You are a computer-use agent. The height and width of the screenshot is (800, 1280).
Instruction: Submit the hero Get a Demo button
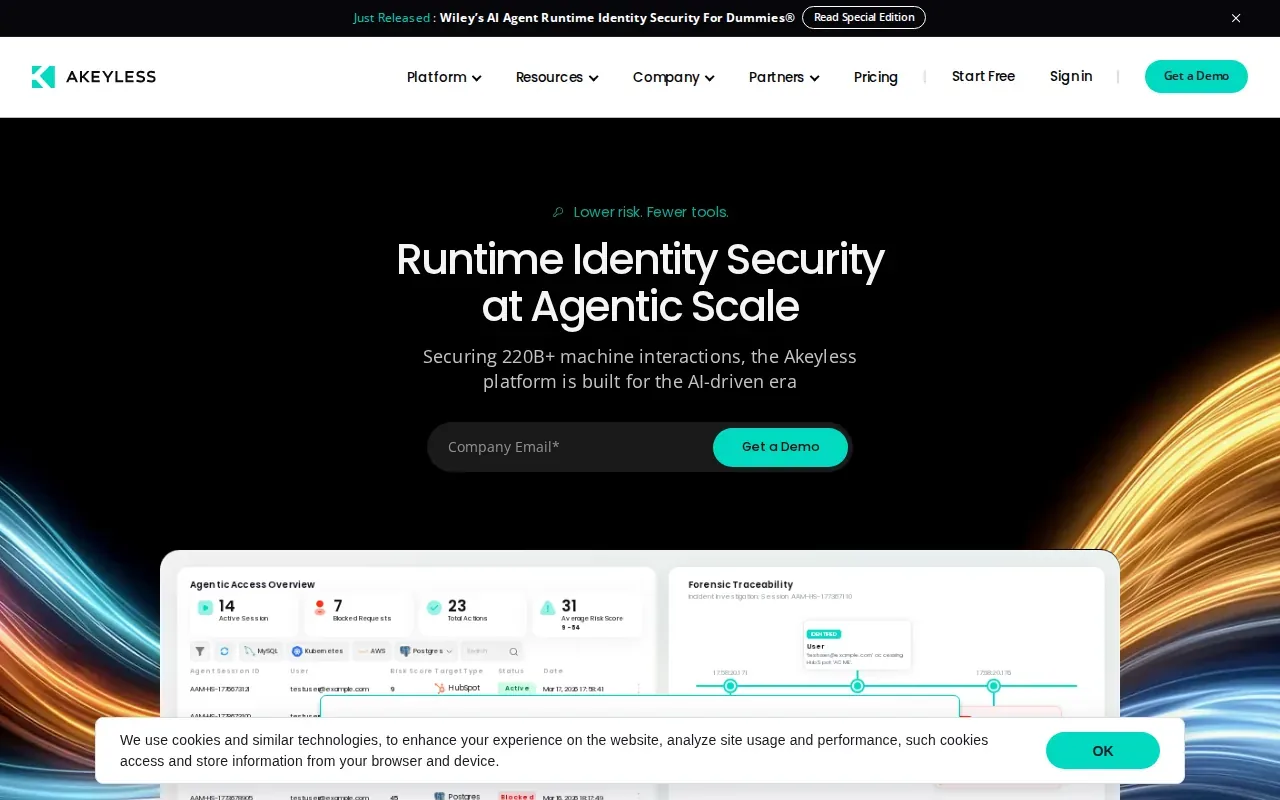click(x=780, y=447)
